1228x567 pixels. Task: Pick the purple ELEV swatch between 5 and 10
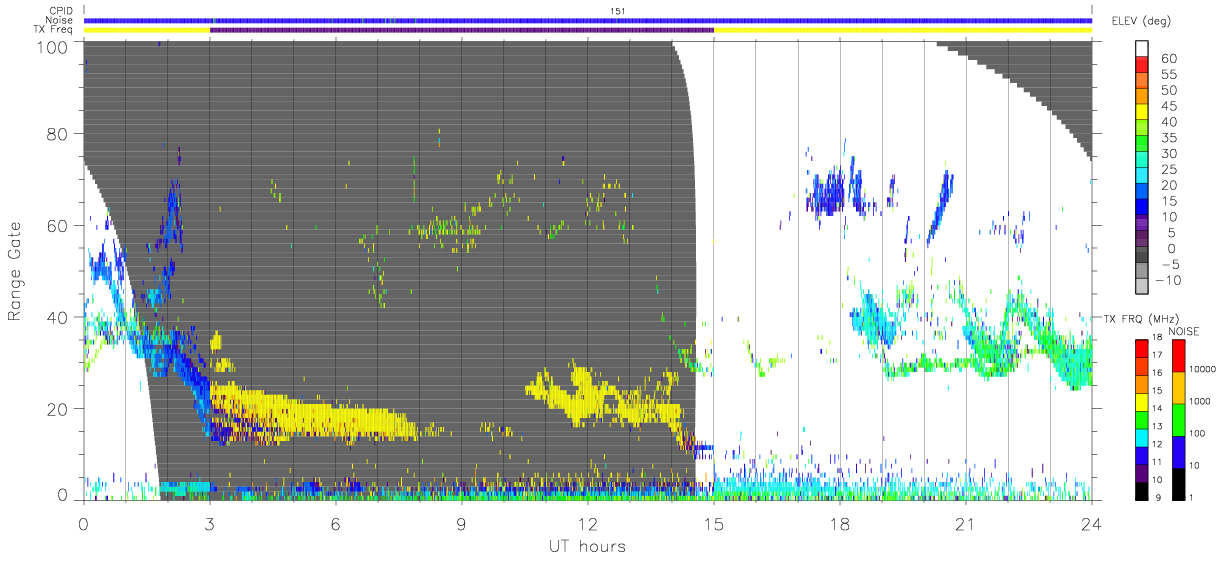pos(1142,222)
